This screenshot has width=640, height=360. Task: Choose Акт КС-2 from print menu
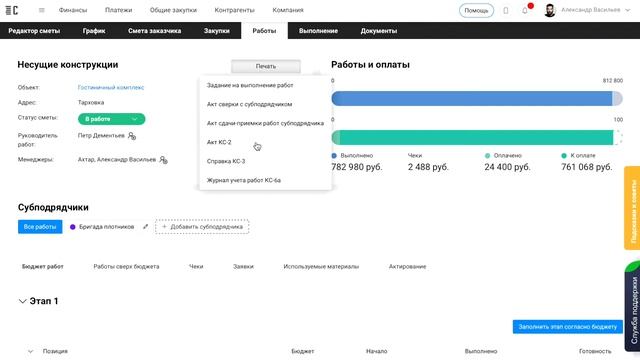point(219,142)
